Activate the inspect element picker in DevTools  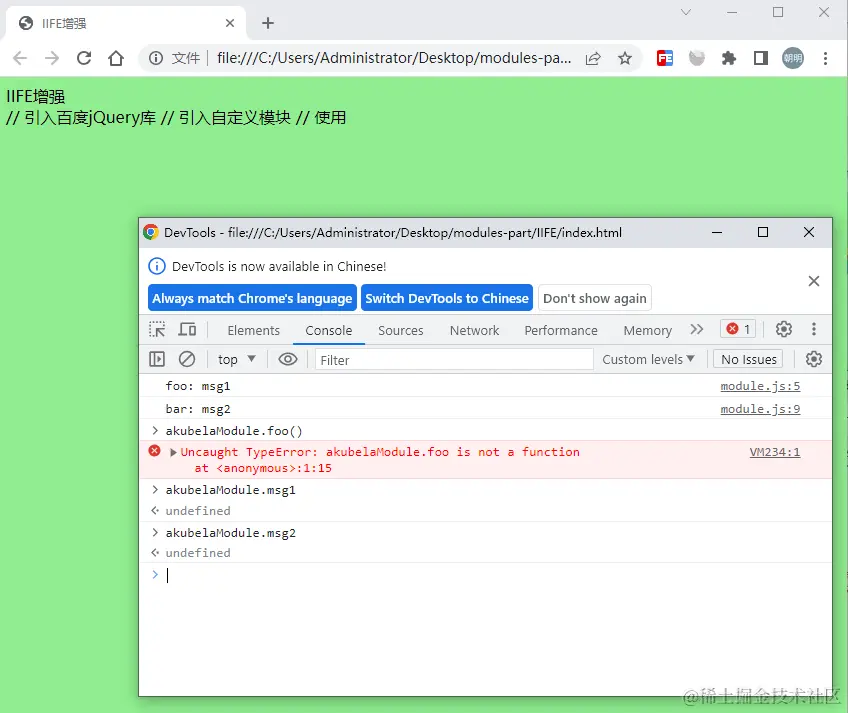[157, 329]
